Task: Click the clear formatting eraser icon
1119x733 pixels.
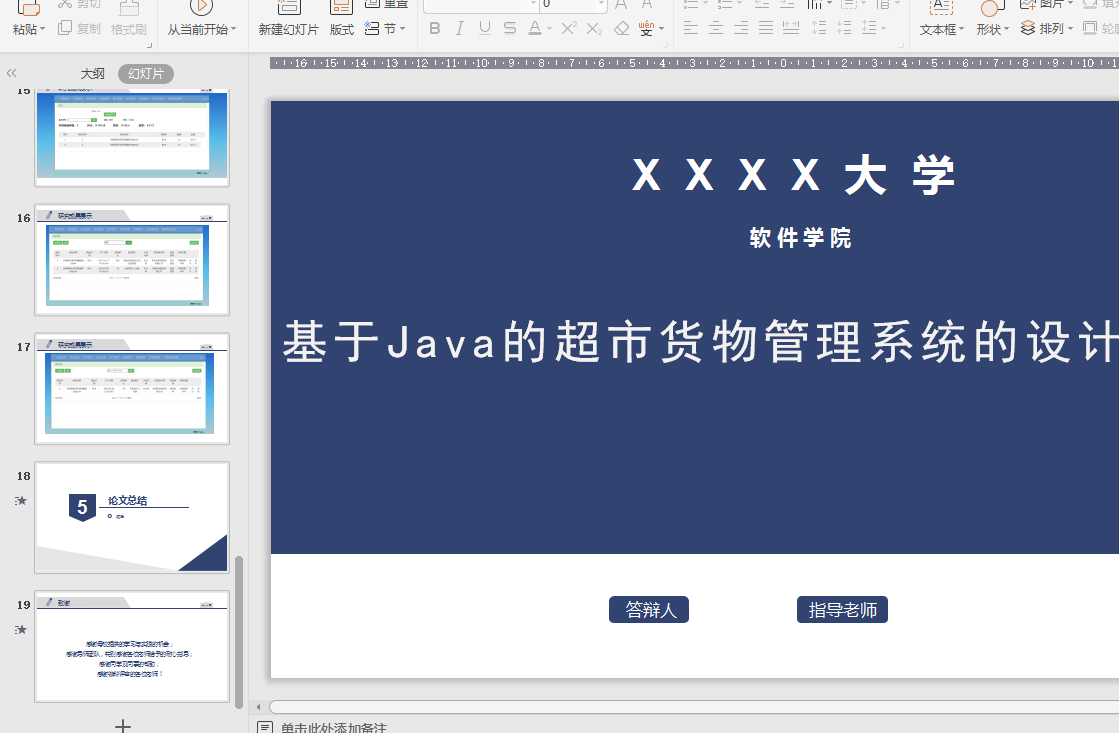Action: click(622, 29)
